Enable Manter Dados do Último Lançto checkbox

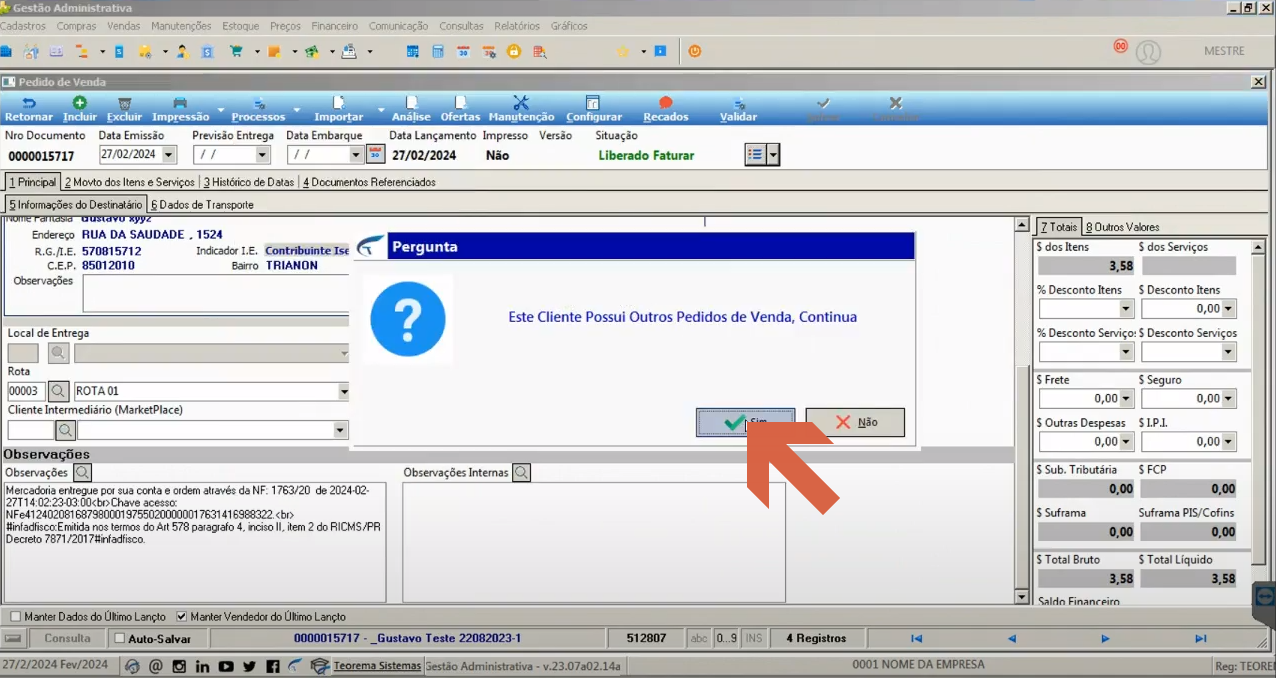coord(15,617)
